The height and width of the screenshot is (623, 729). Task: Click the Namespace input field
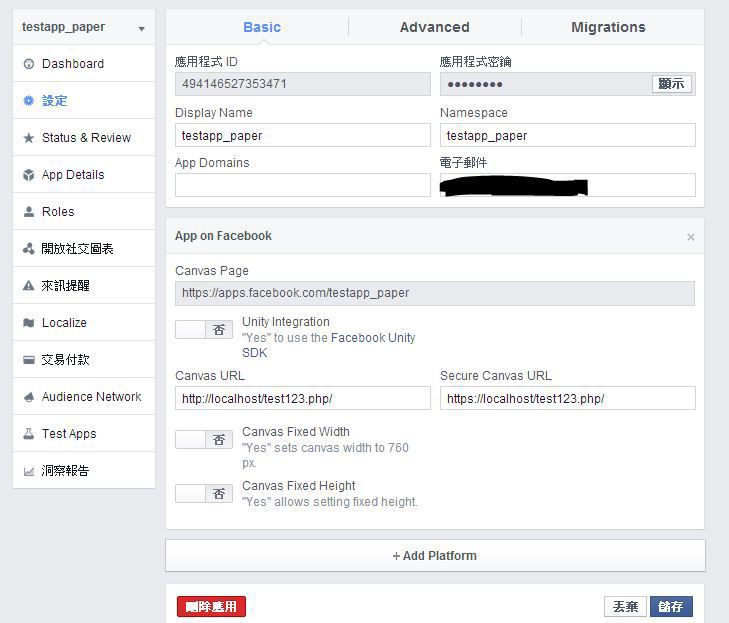tap(568, 135)
